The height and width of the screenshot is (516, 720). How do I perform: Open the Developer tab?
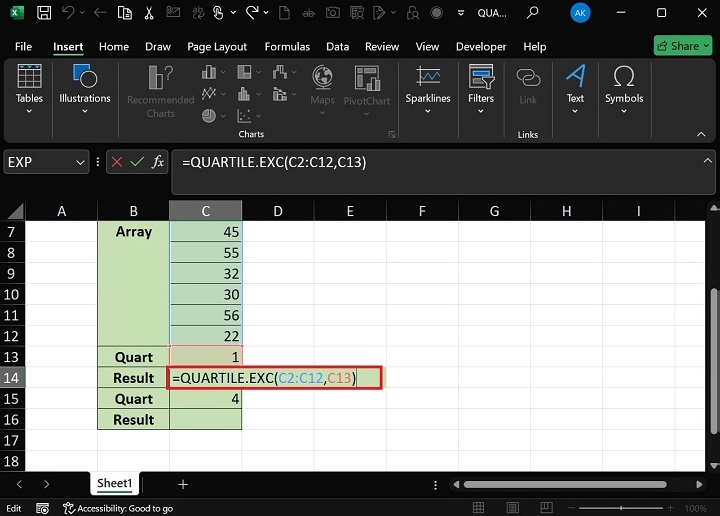[x=481, y=46]
